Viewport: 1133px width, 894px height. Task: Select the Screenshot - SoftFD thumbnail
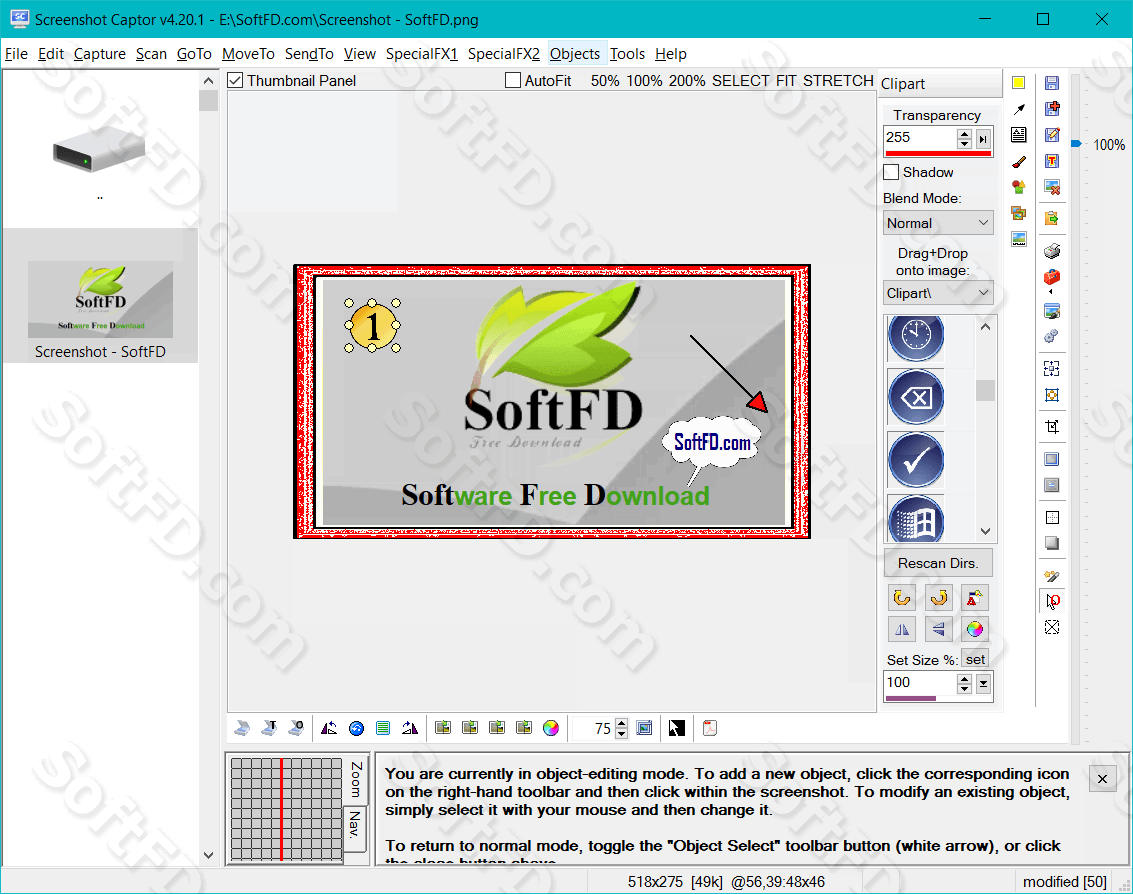pyautogui.click(x=100, y=296)
